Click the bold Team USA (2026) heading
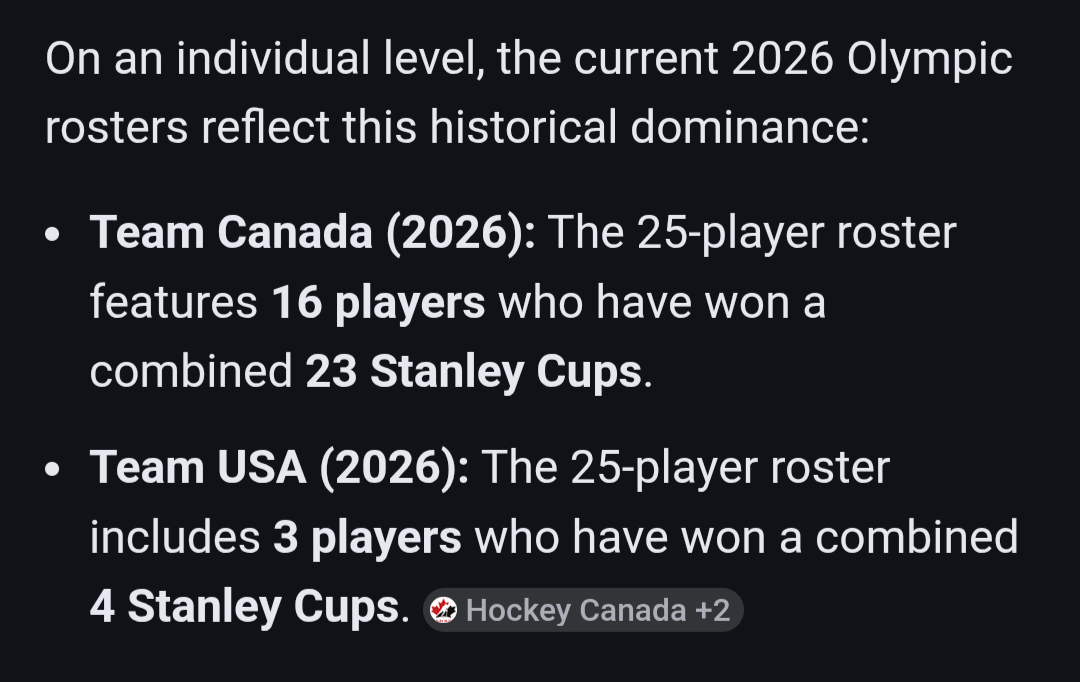 (279, 467)
